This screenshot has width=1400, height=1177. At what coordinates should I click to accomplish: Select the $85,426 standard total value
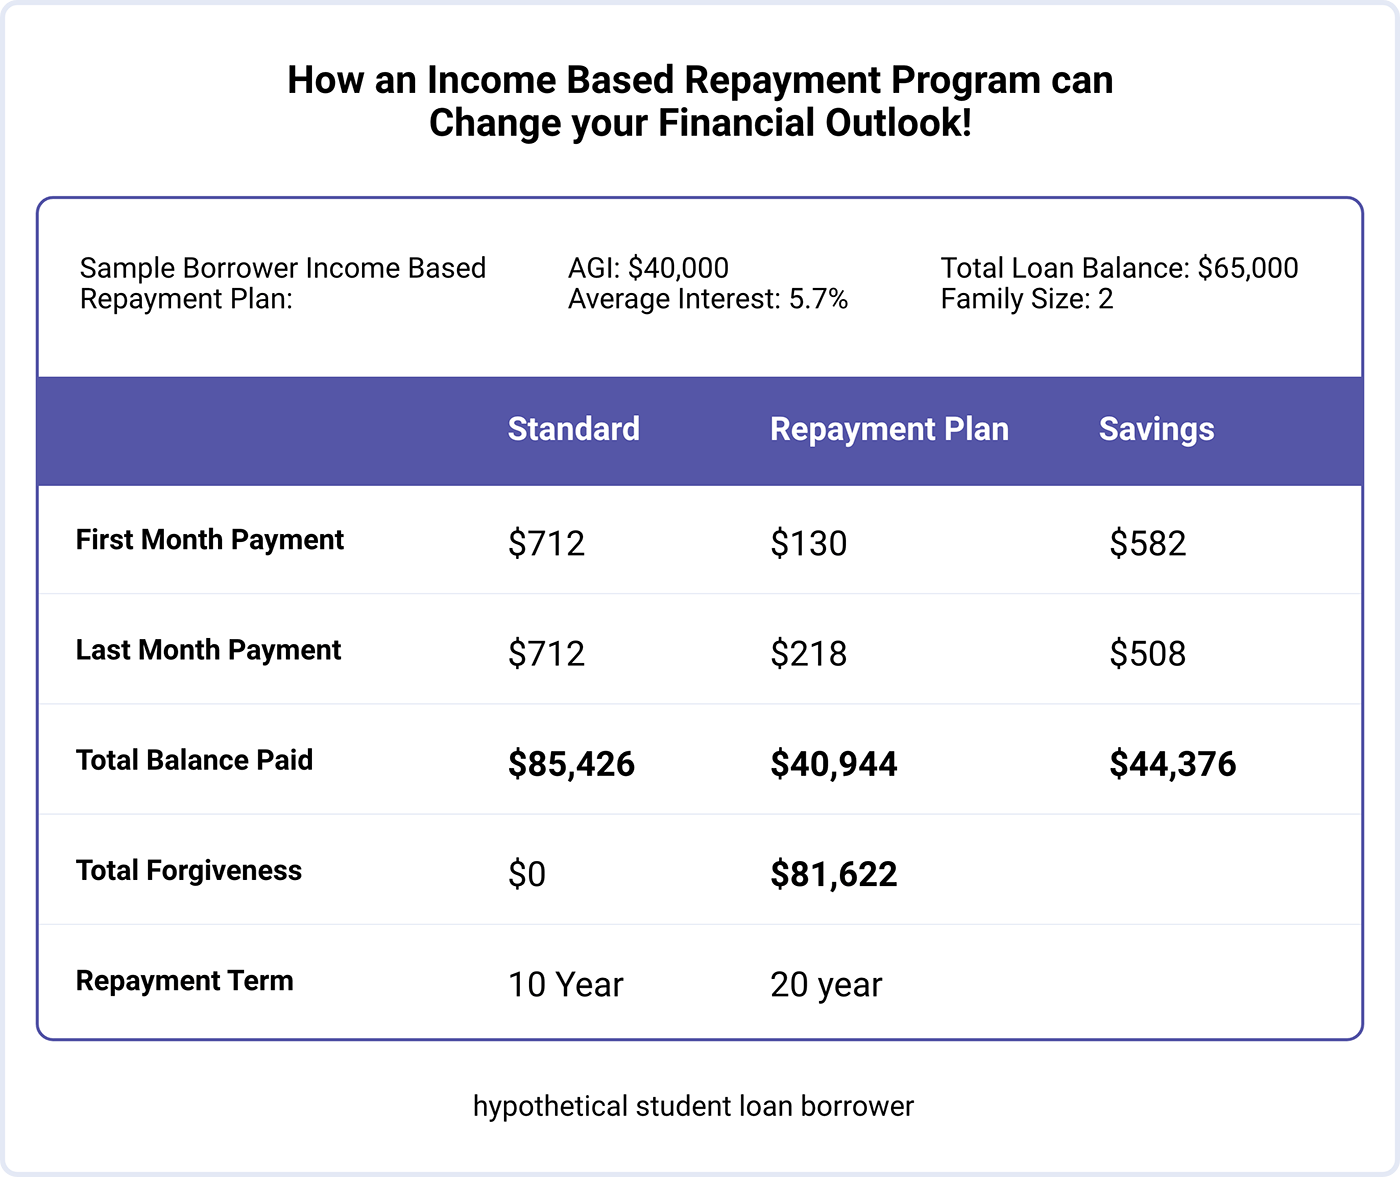(571, 764)
